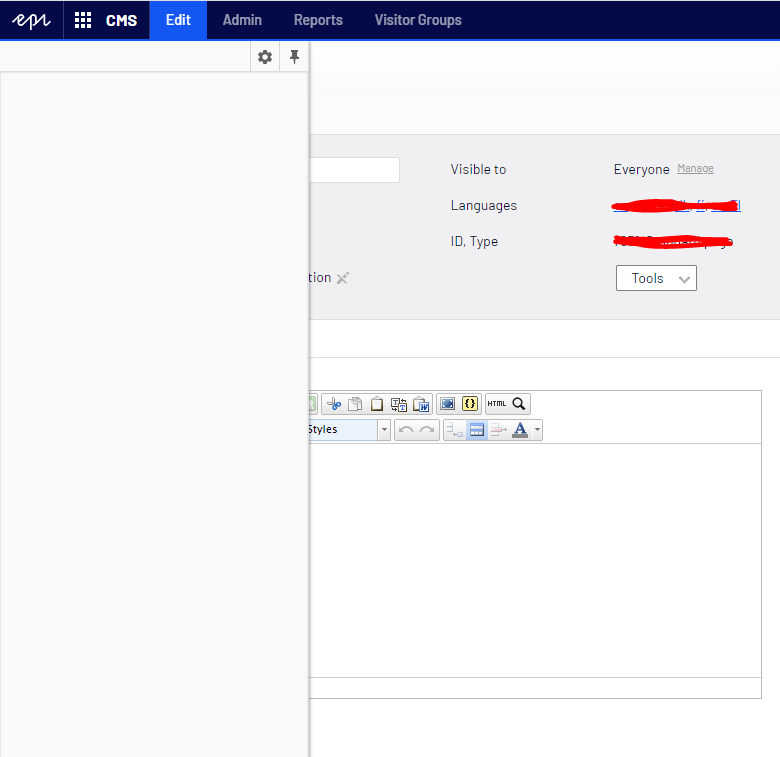Viewport: 780px width, 757px height.
Task: Open the Tools dropdown
Action: pyautogui.click(x=656, y=278)
